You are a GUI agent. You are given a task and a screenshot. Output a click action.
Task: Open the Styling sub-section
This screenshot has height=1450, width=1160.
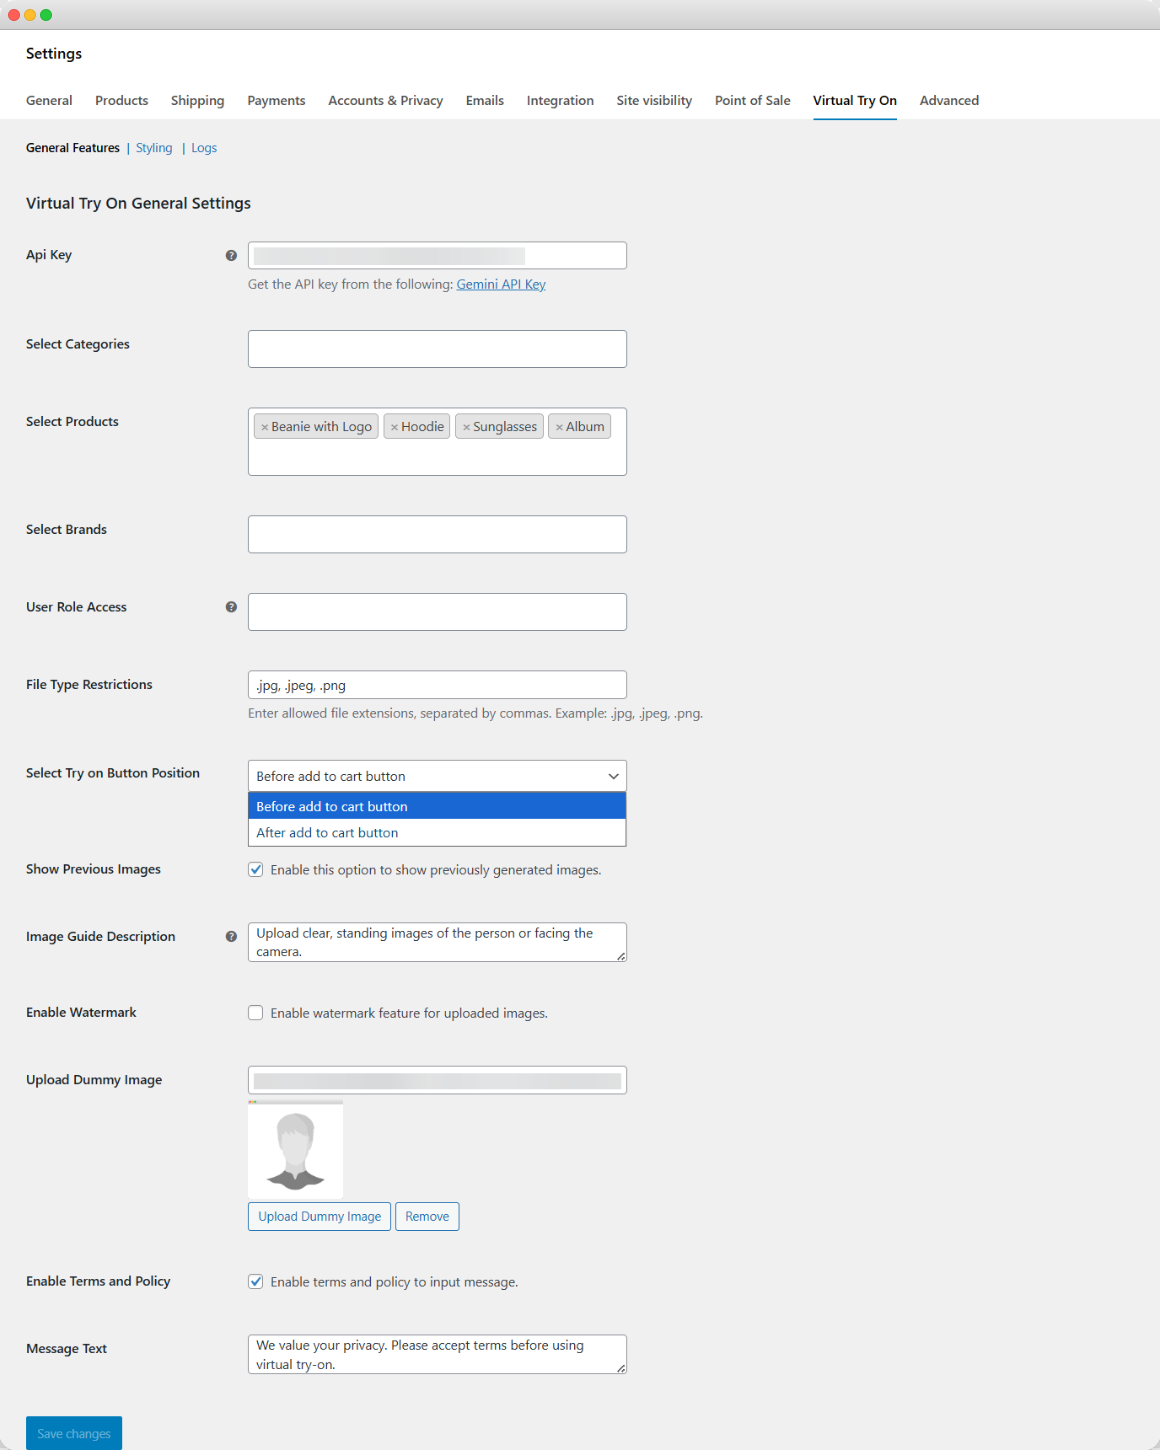(x=154, y=148)
